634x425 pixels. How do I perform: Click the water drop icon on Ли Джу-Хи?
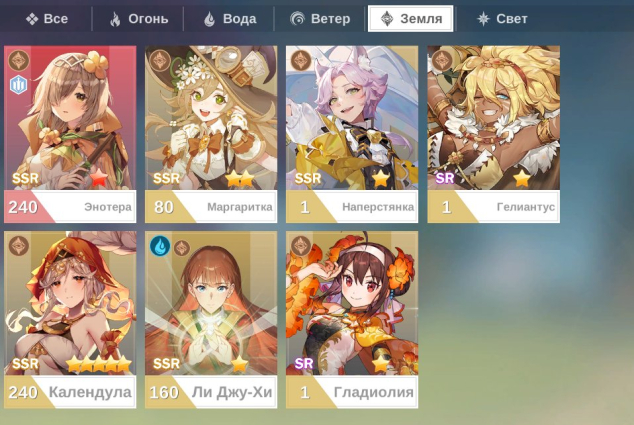pyautogui.click(x=160, y=246)
